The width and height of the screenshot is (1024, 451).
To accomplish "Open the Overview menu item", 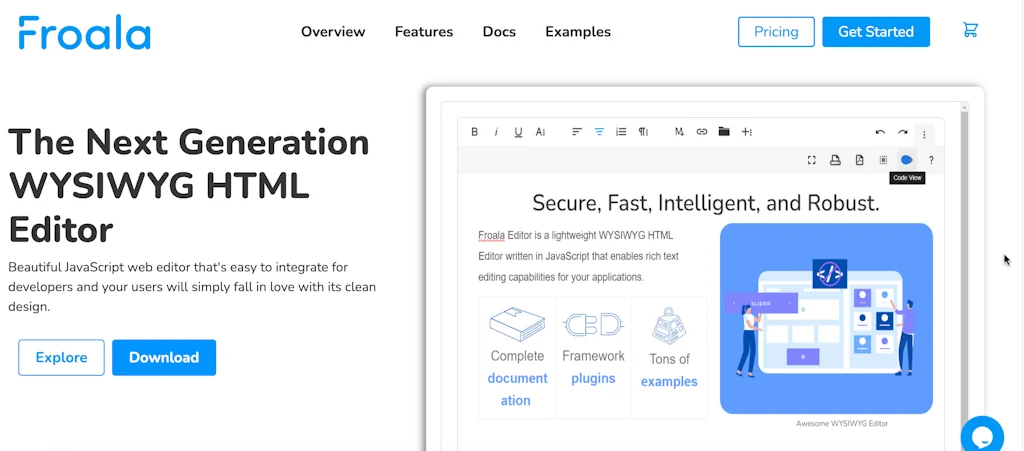I will tap(333, 32).
